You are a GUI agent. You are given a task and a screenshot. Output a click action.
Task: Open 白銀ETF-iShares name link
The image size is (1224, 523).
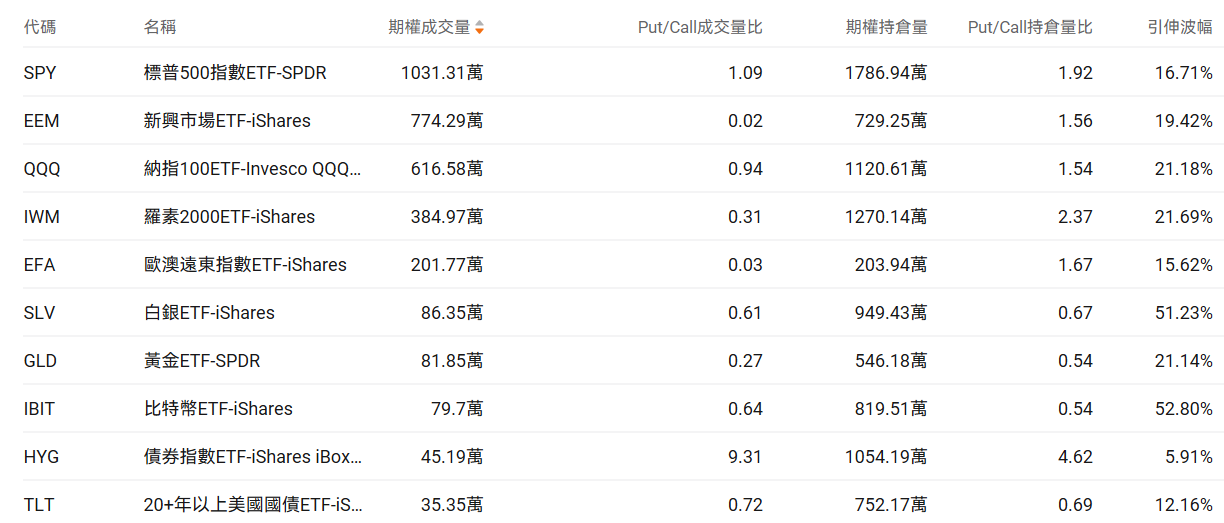point(209,313)
